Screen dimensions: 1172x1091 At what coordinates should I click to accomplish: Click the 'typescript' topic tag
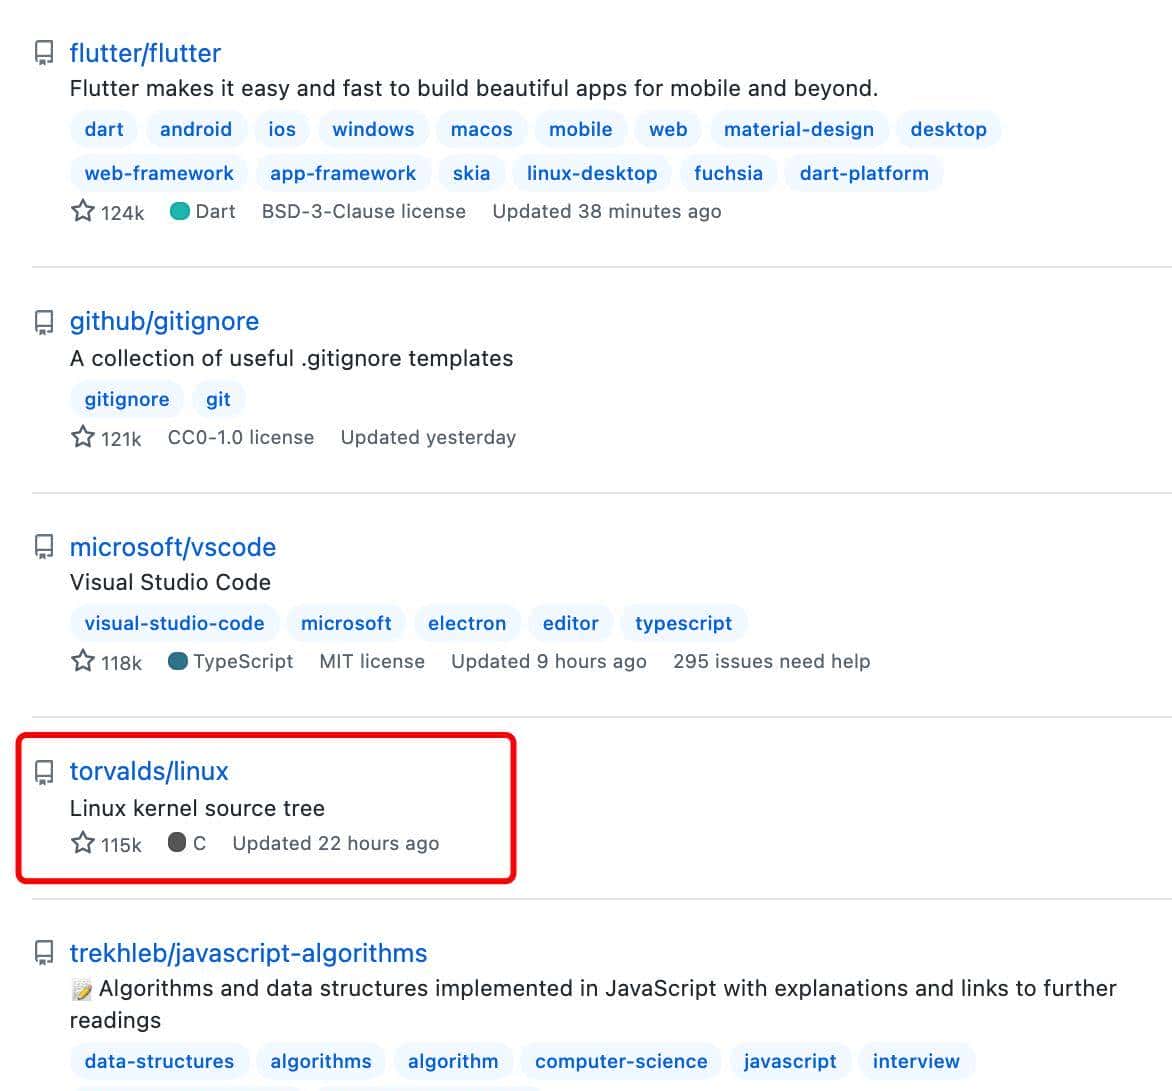pos(683,622)
